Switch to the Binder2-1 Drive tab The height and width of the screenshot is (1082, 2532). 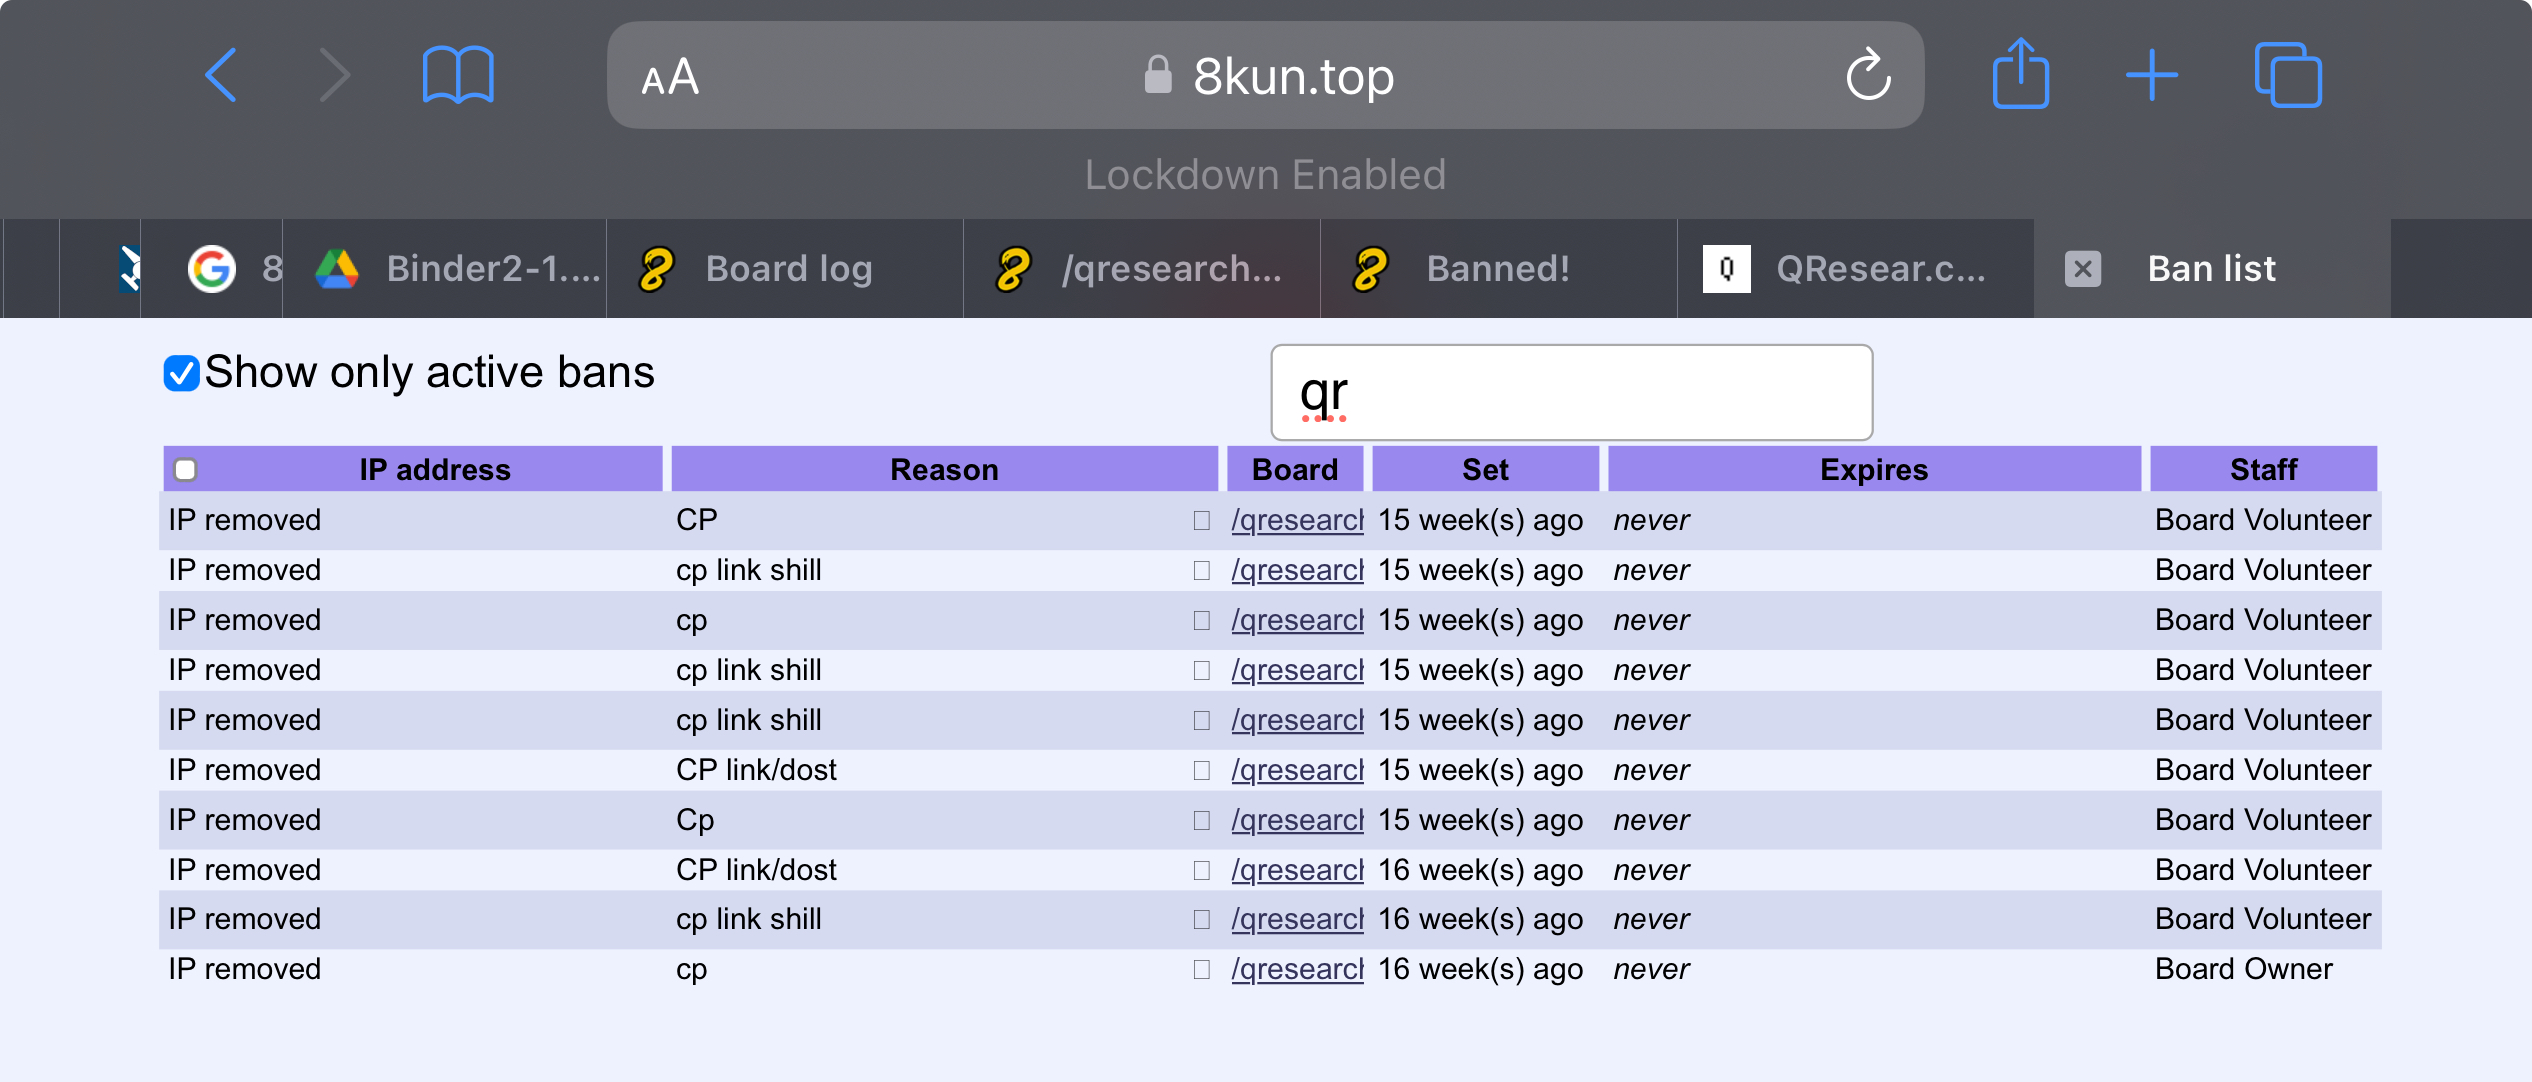click(x=445, y=269)
